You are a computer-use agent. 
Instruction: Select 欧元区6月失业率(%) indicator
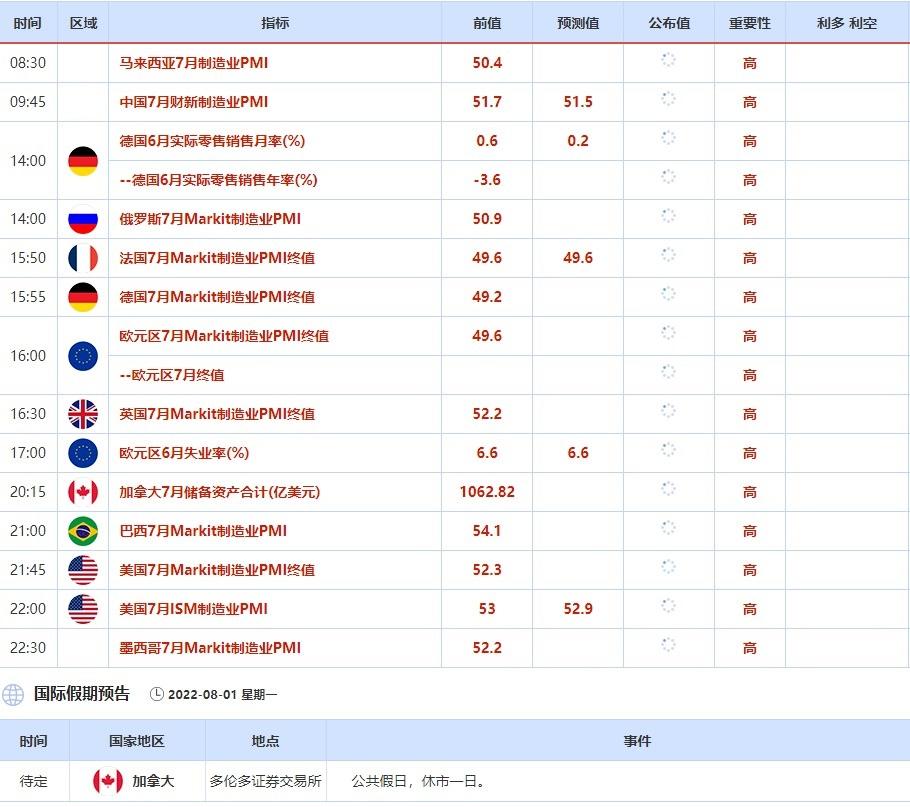(184, 453)
